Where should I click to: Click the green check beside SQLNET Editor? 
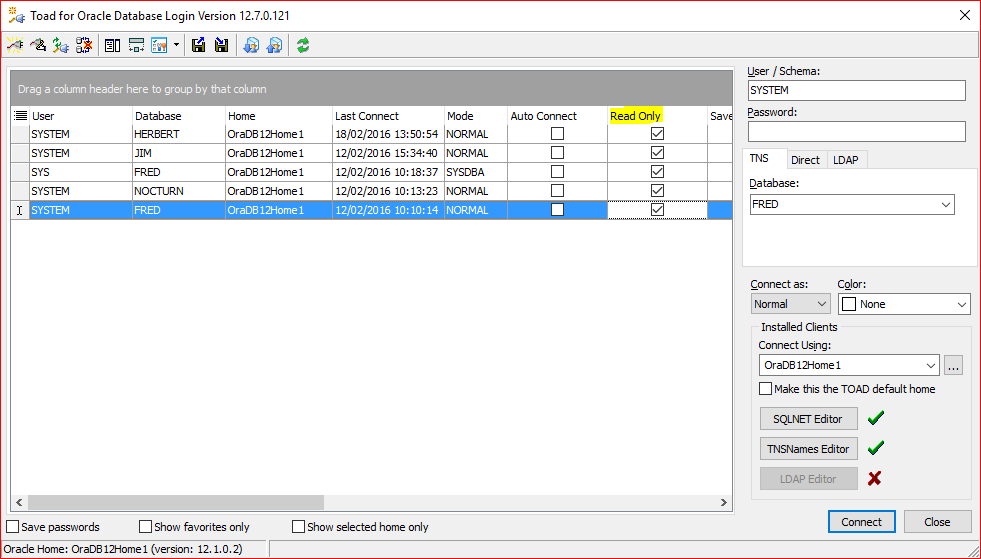(x=876, y=418)
